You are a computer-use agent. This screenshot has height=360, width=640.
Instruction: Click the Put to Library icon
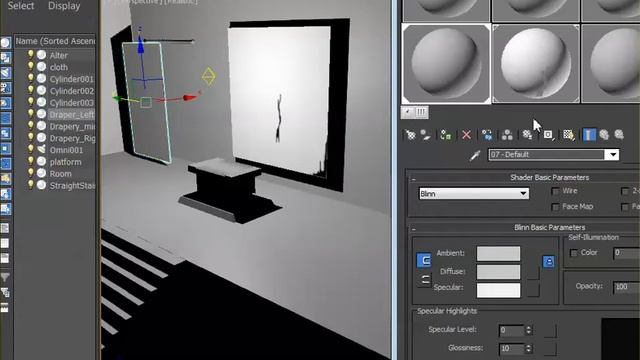pos(527,135)
